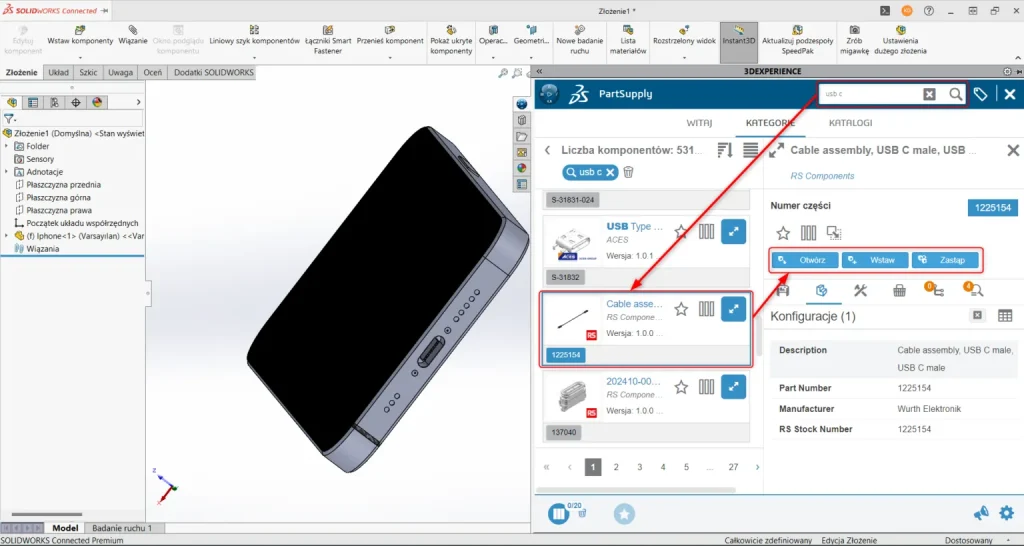Open PropertyManager tab icon
The height and width of the screenshot is (546, 1024).
[x=33, y=102]
